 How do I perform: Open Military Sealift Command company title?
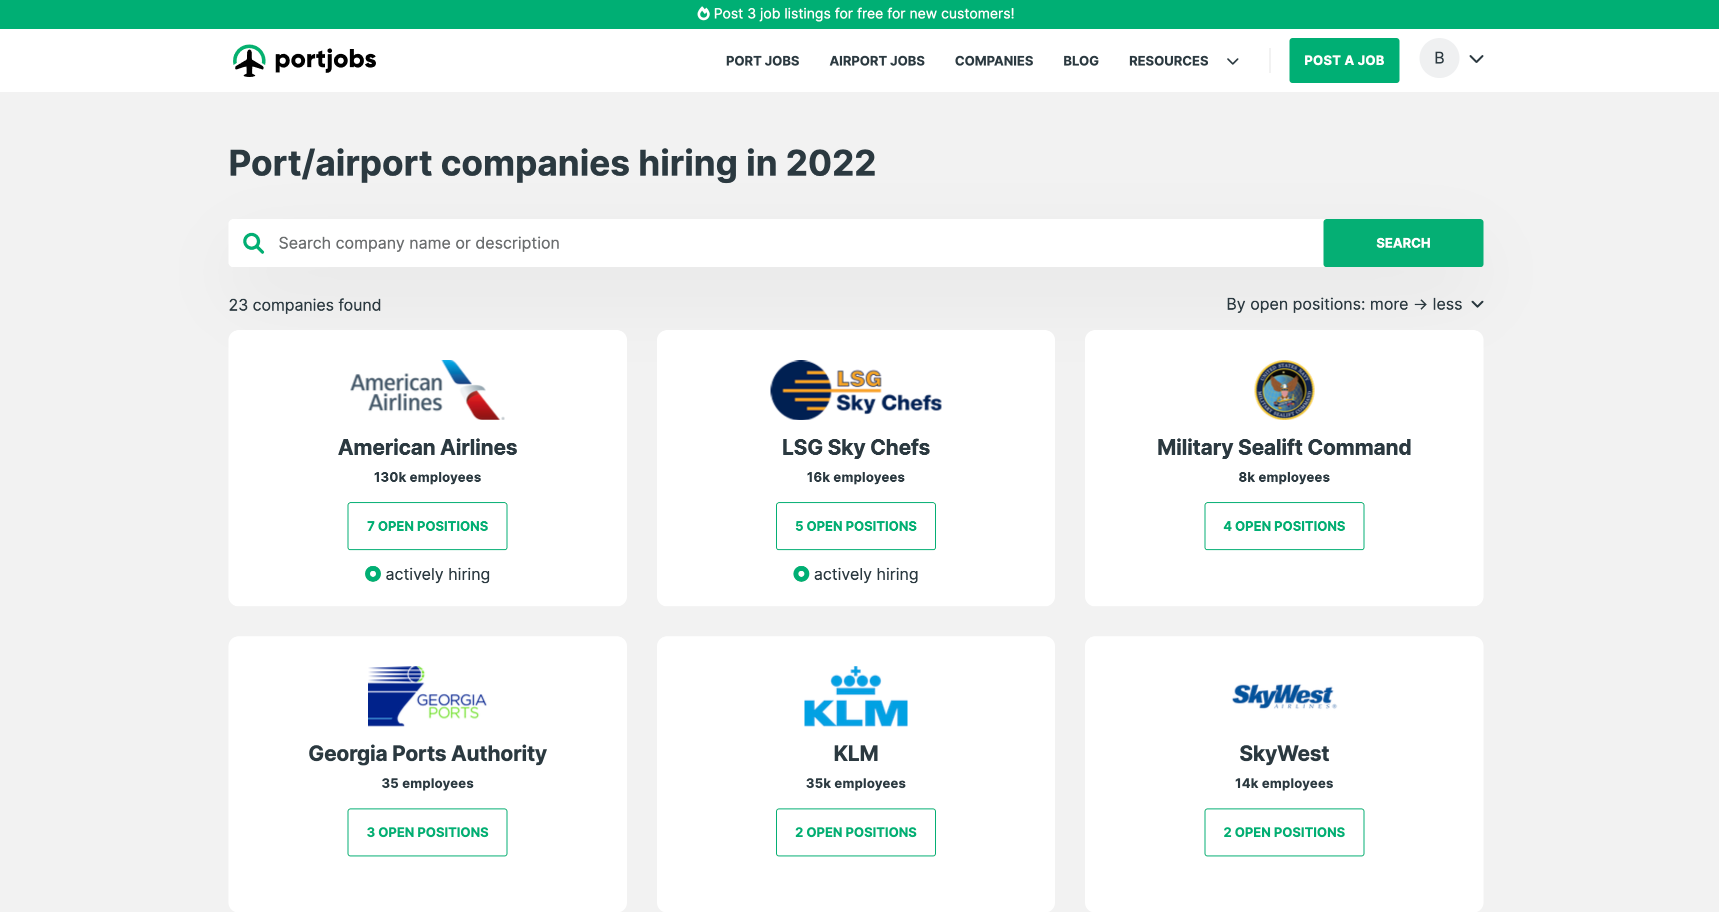tap(1284, 447)
